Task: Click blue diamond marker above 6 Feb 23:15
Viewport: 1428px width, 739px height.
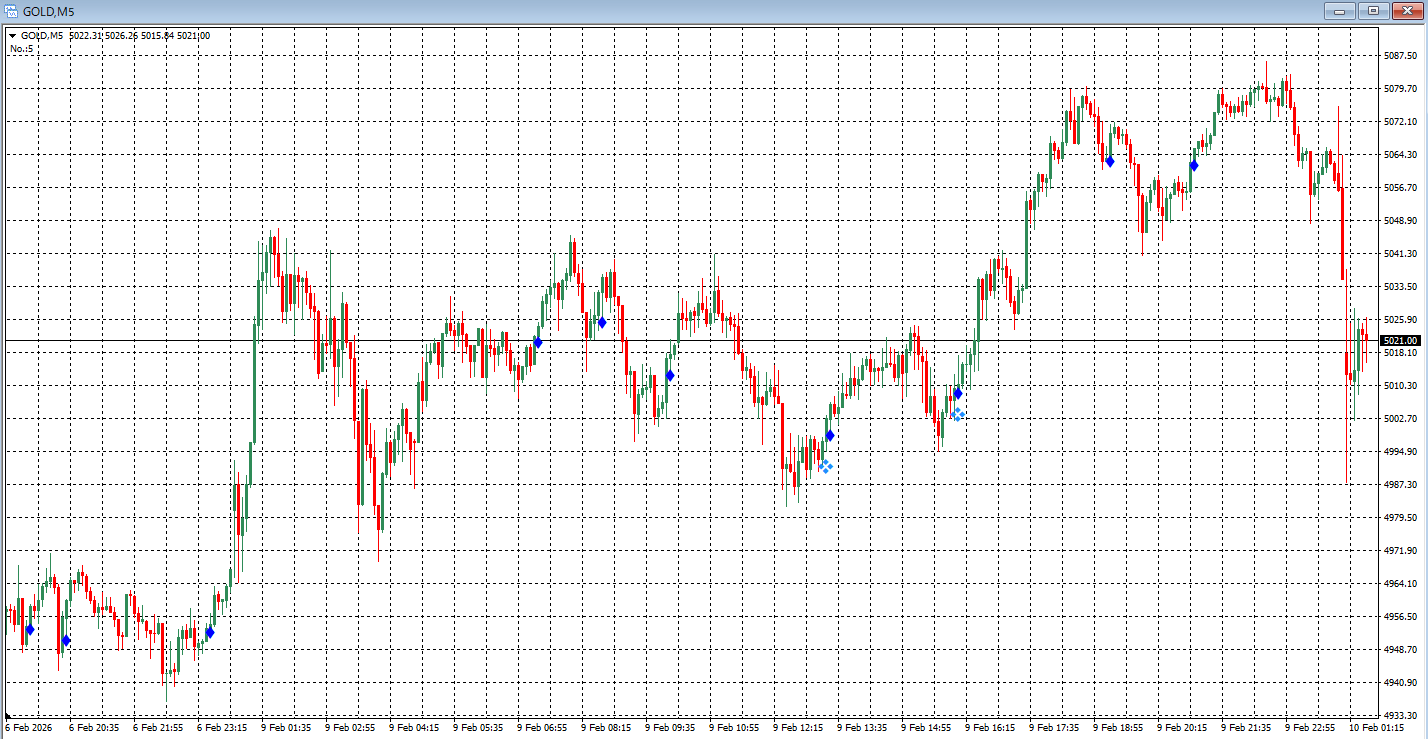Action: click(x=210, y=632)
